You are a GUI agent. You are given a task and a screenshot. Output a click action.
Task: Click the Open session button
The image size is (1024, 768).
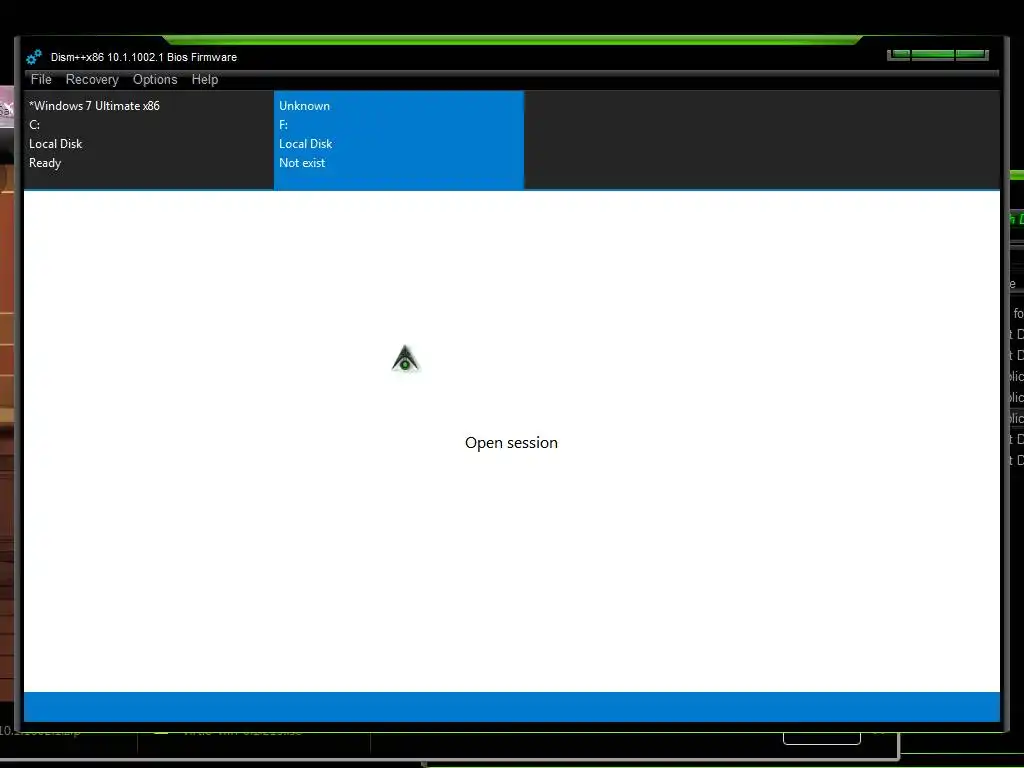511,443
